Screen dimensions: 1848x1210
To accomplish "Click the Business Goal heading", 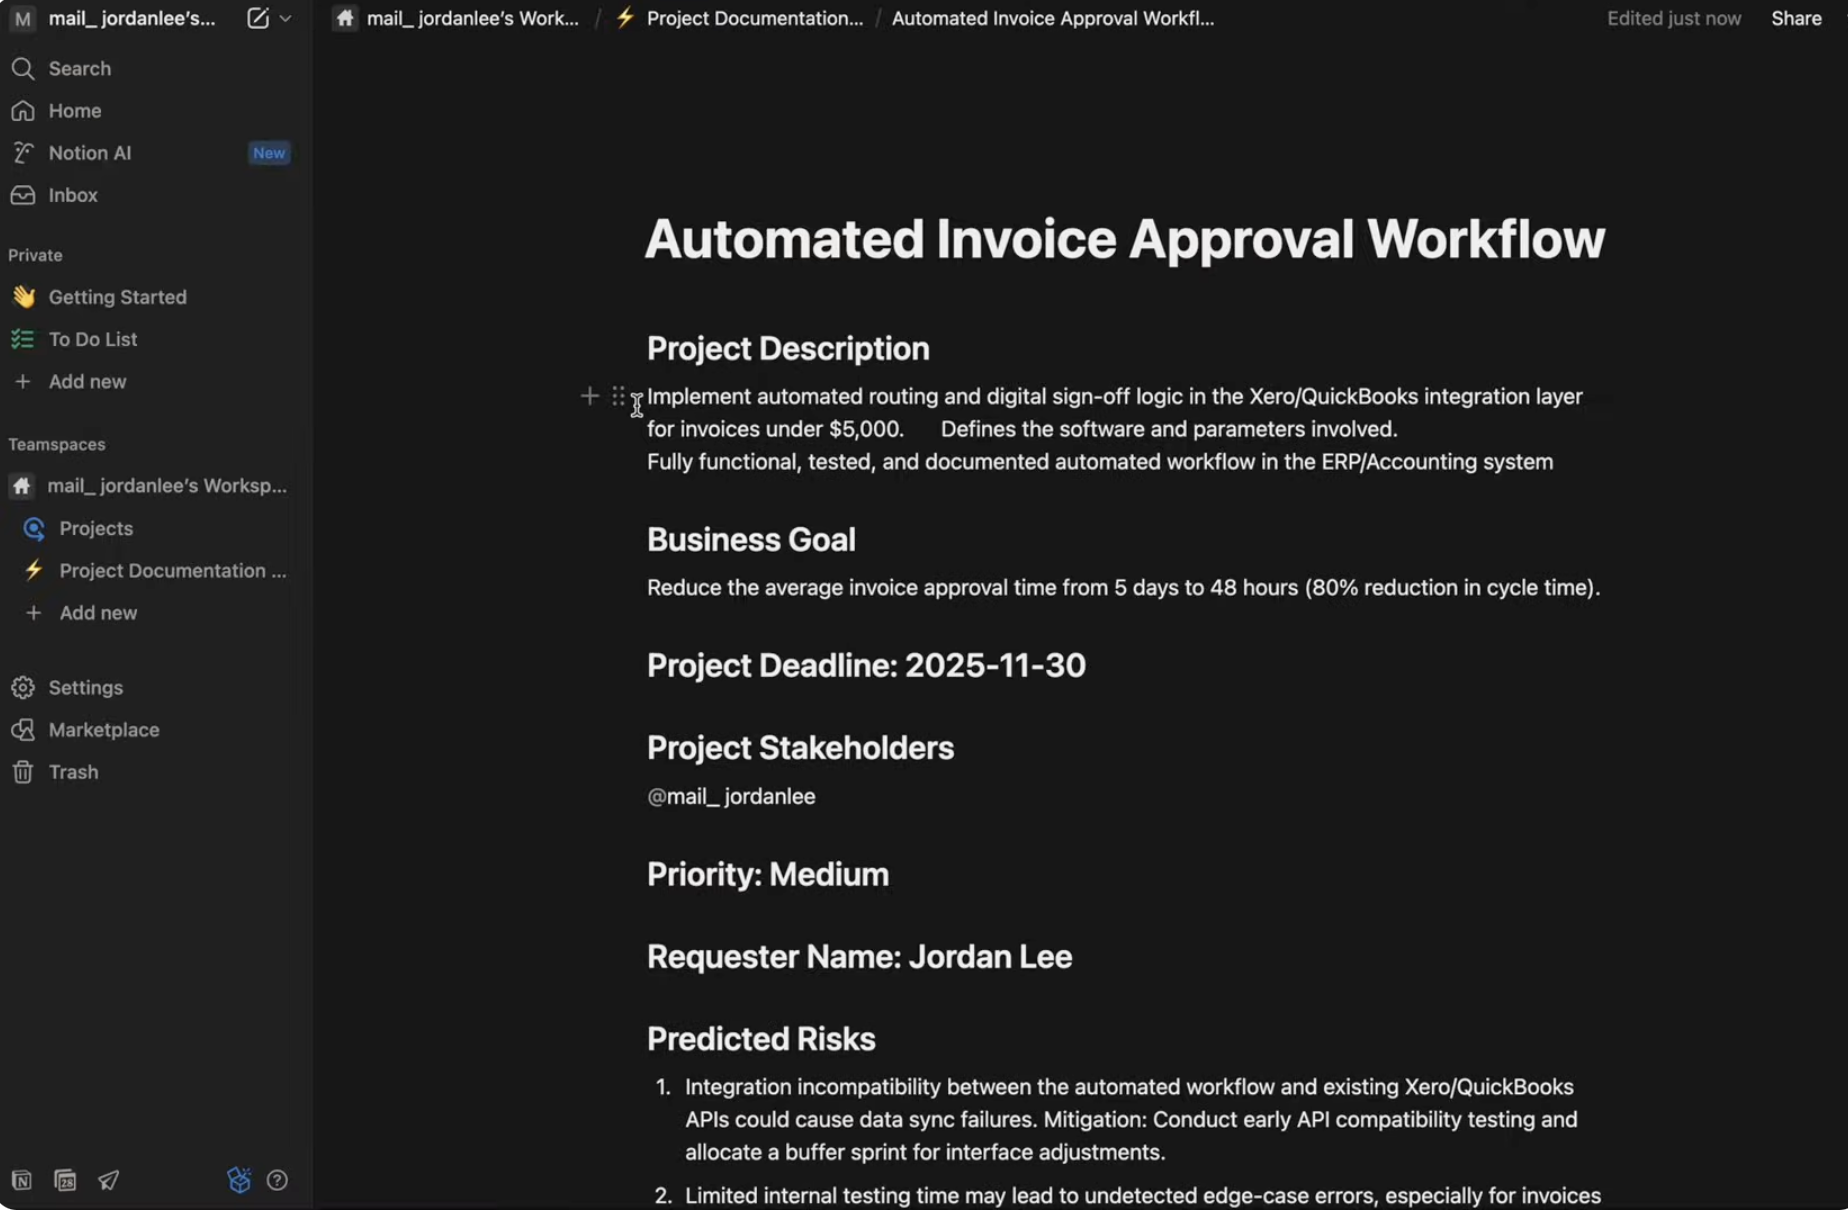I will pos(751,539).
